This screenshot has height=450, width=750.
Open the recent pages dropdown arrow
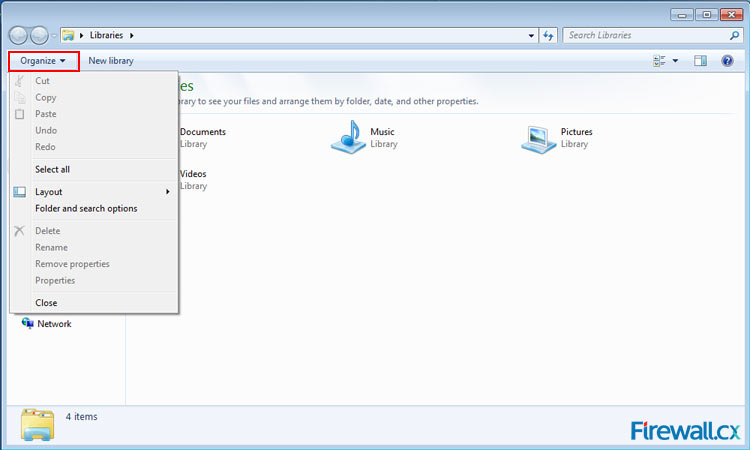coord(54,35)
